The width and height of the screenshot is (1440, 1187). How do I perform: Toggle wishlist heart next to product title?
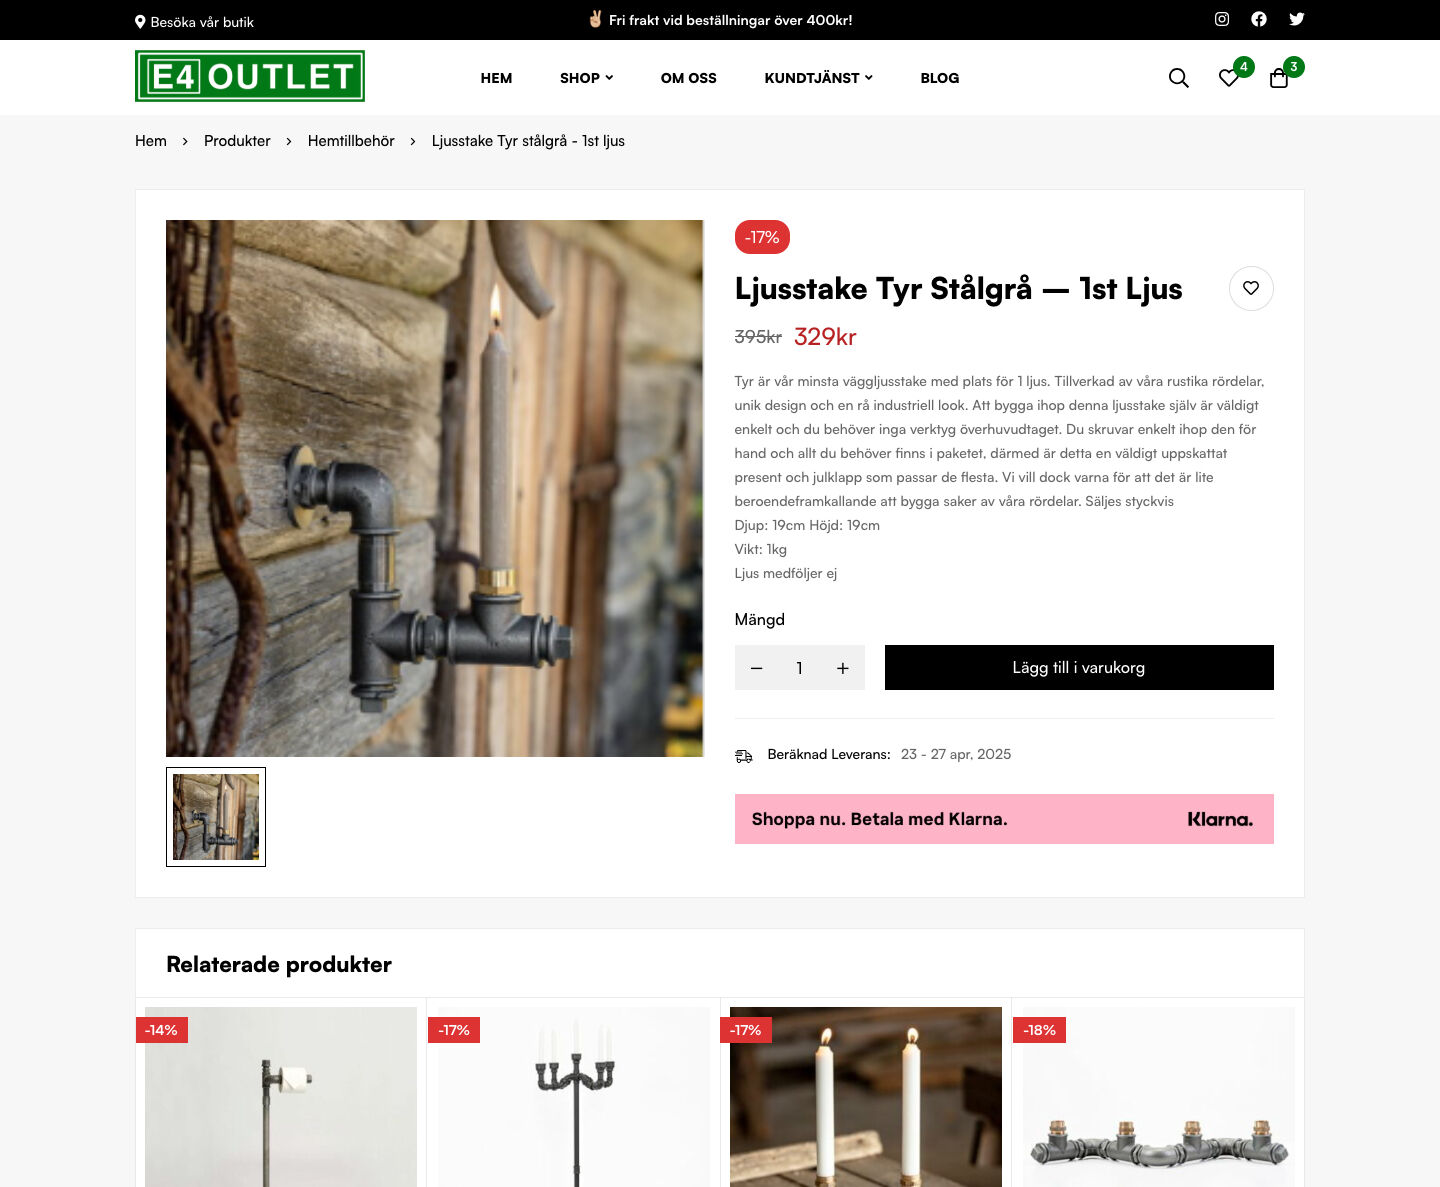(1251, 288)
